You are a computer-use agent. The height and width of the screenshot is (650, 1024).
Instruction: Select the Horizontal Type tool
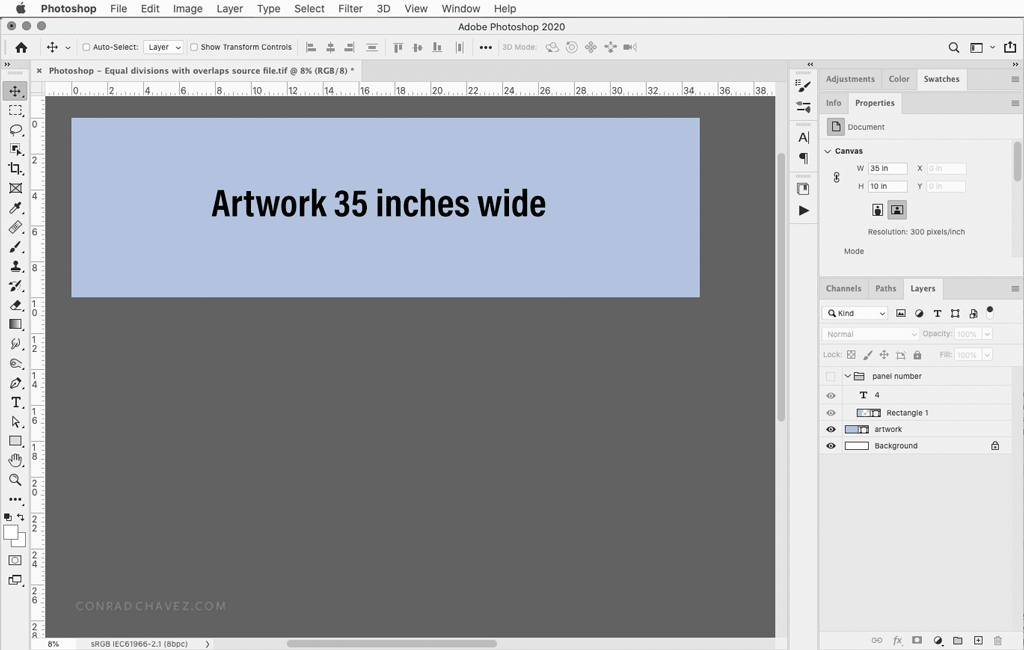16,402
